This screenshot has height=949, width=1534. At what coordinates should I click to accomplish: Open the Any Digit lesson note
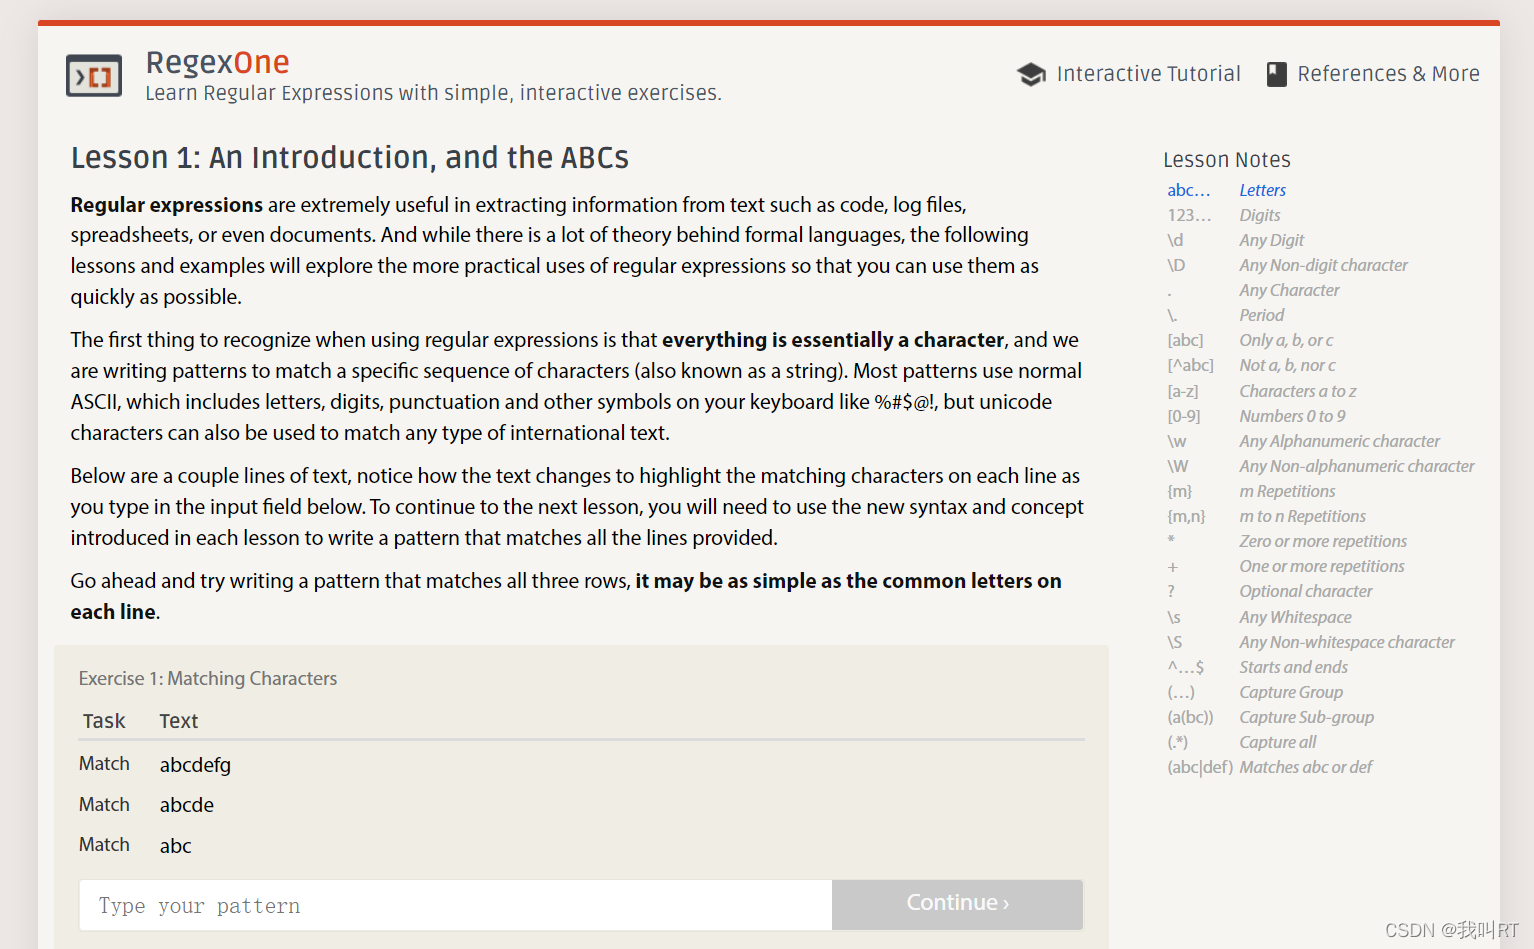(1271, 240)
